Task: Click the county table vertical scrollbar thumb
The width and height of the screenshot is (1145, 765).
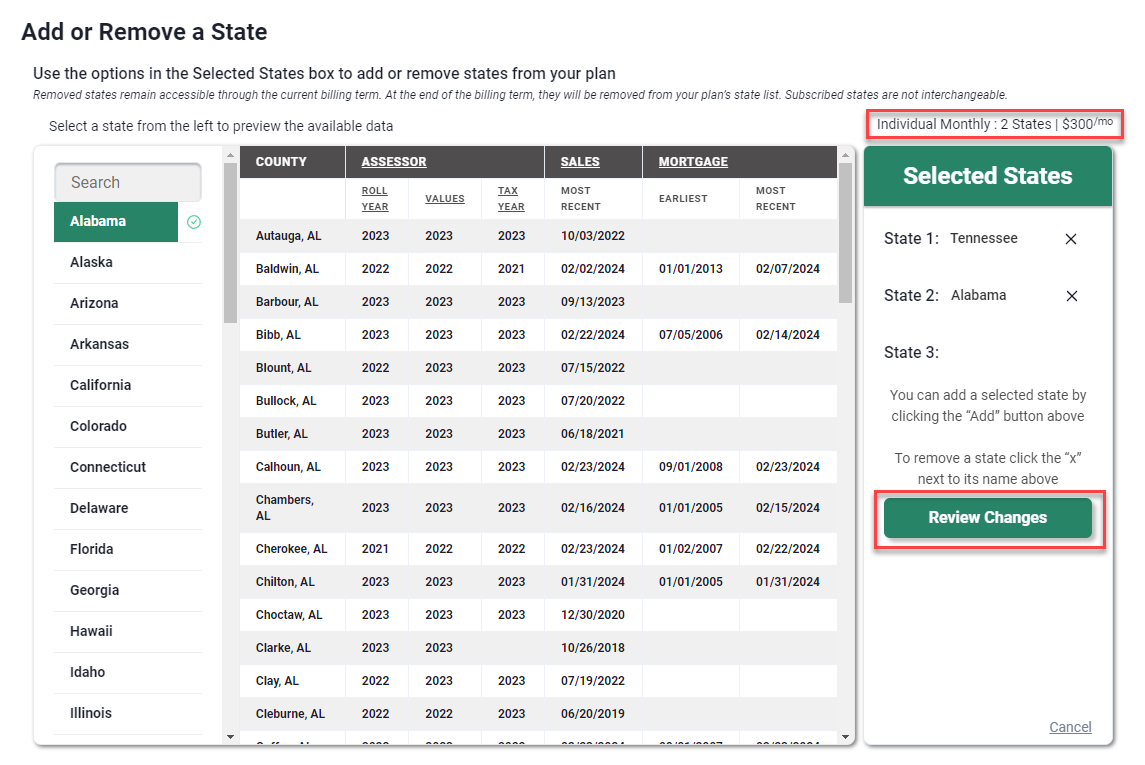Action: tap(845, 232)
